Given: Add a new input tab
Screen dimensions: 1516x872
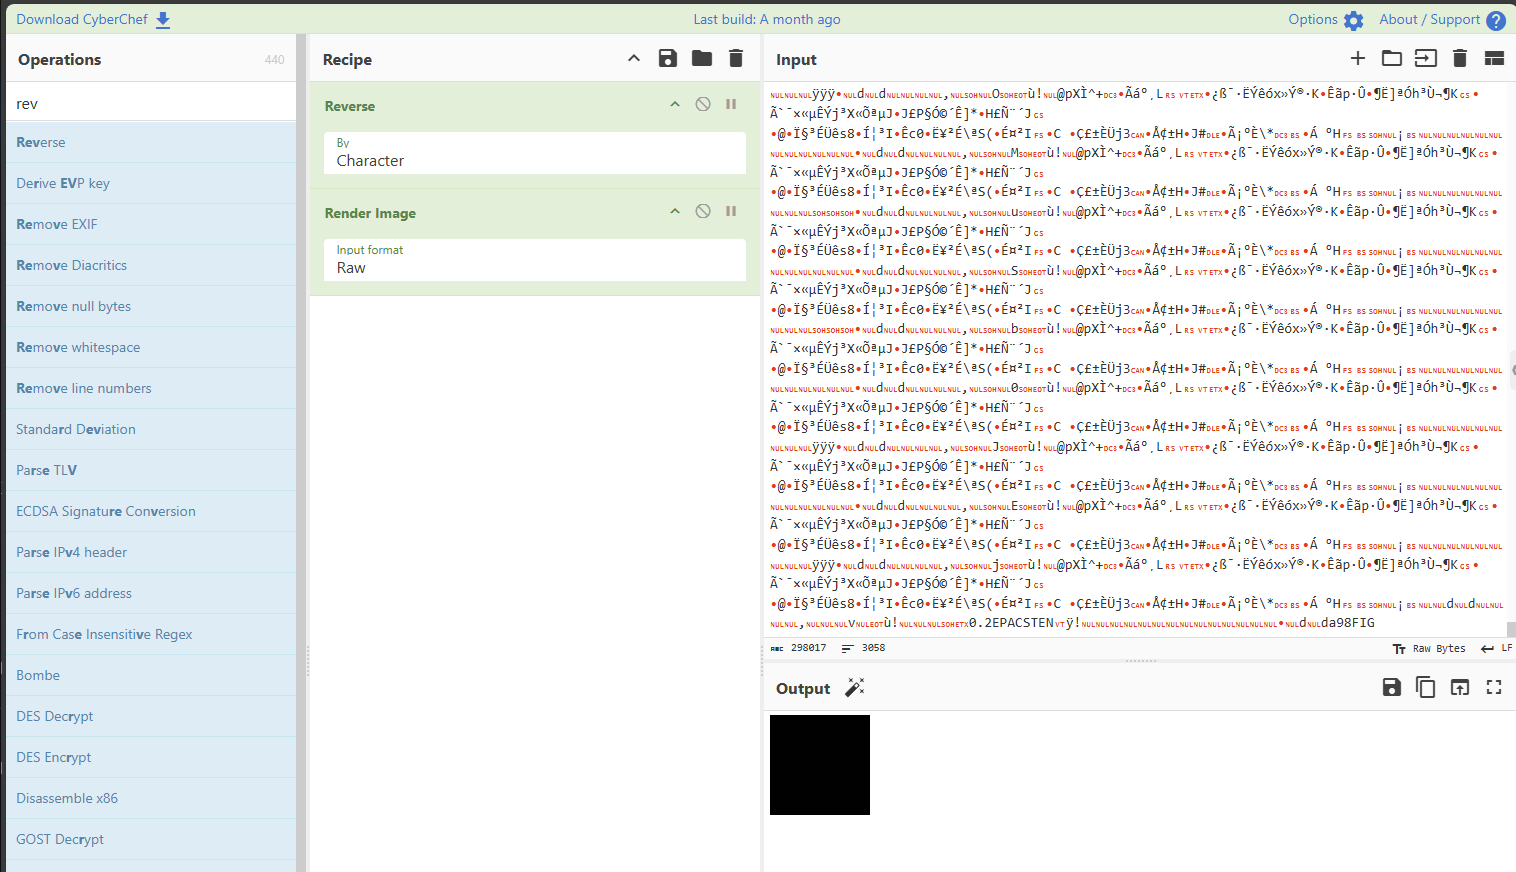Looking at the screenshot, I should click(1357, 59).
